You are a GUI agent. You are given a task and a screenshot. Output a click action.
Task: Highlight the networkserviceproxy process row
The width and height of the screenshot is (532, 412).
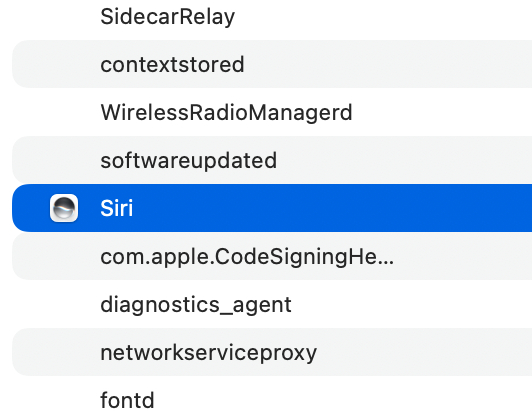click(x=272, y=352)
